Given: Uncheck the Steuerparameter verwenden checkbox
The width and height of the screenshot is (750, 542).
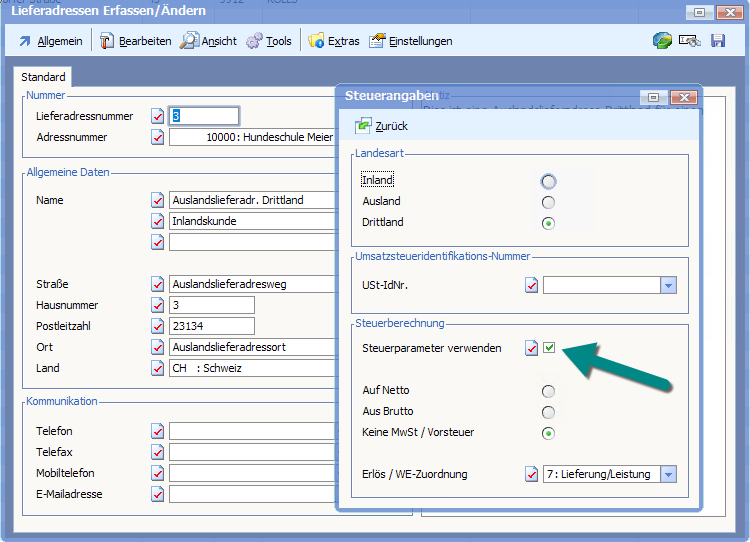Looking at the screenshot, I should (549, 348).
